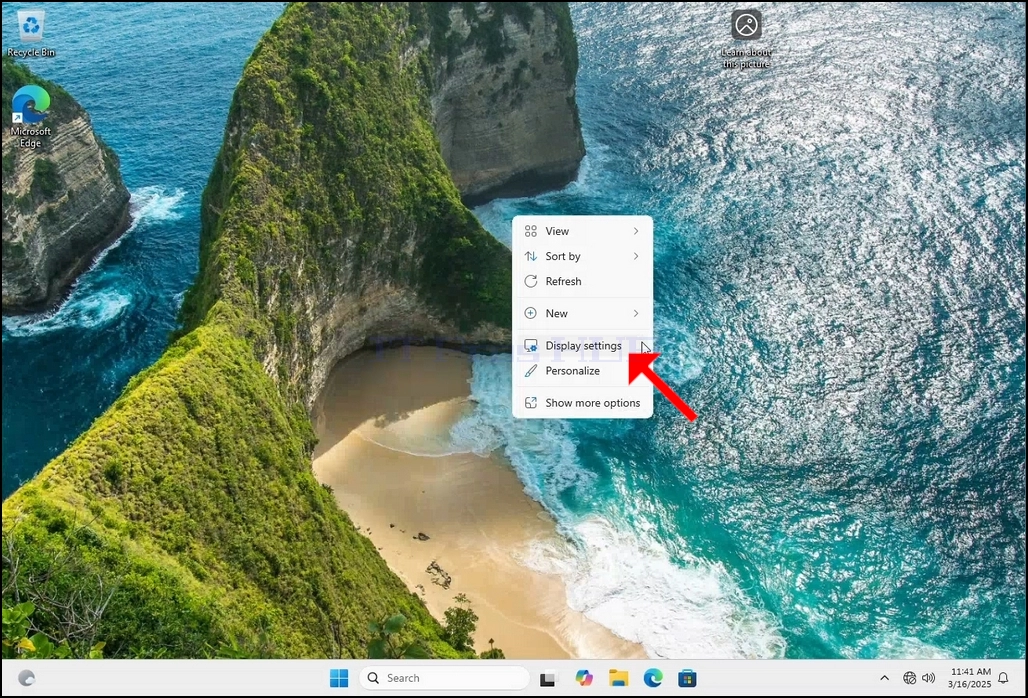Screen dimensions: 1028x698
Task: Open the New submenu
Action: [x=582, y=313]
